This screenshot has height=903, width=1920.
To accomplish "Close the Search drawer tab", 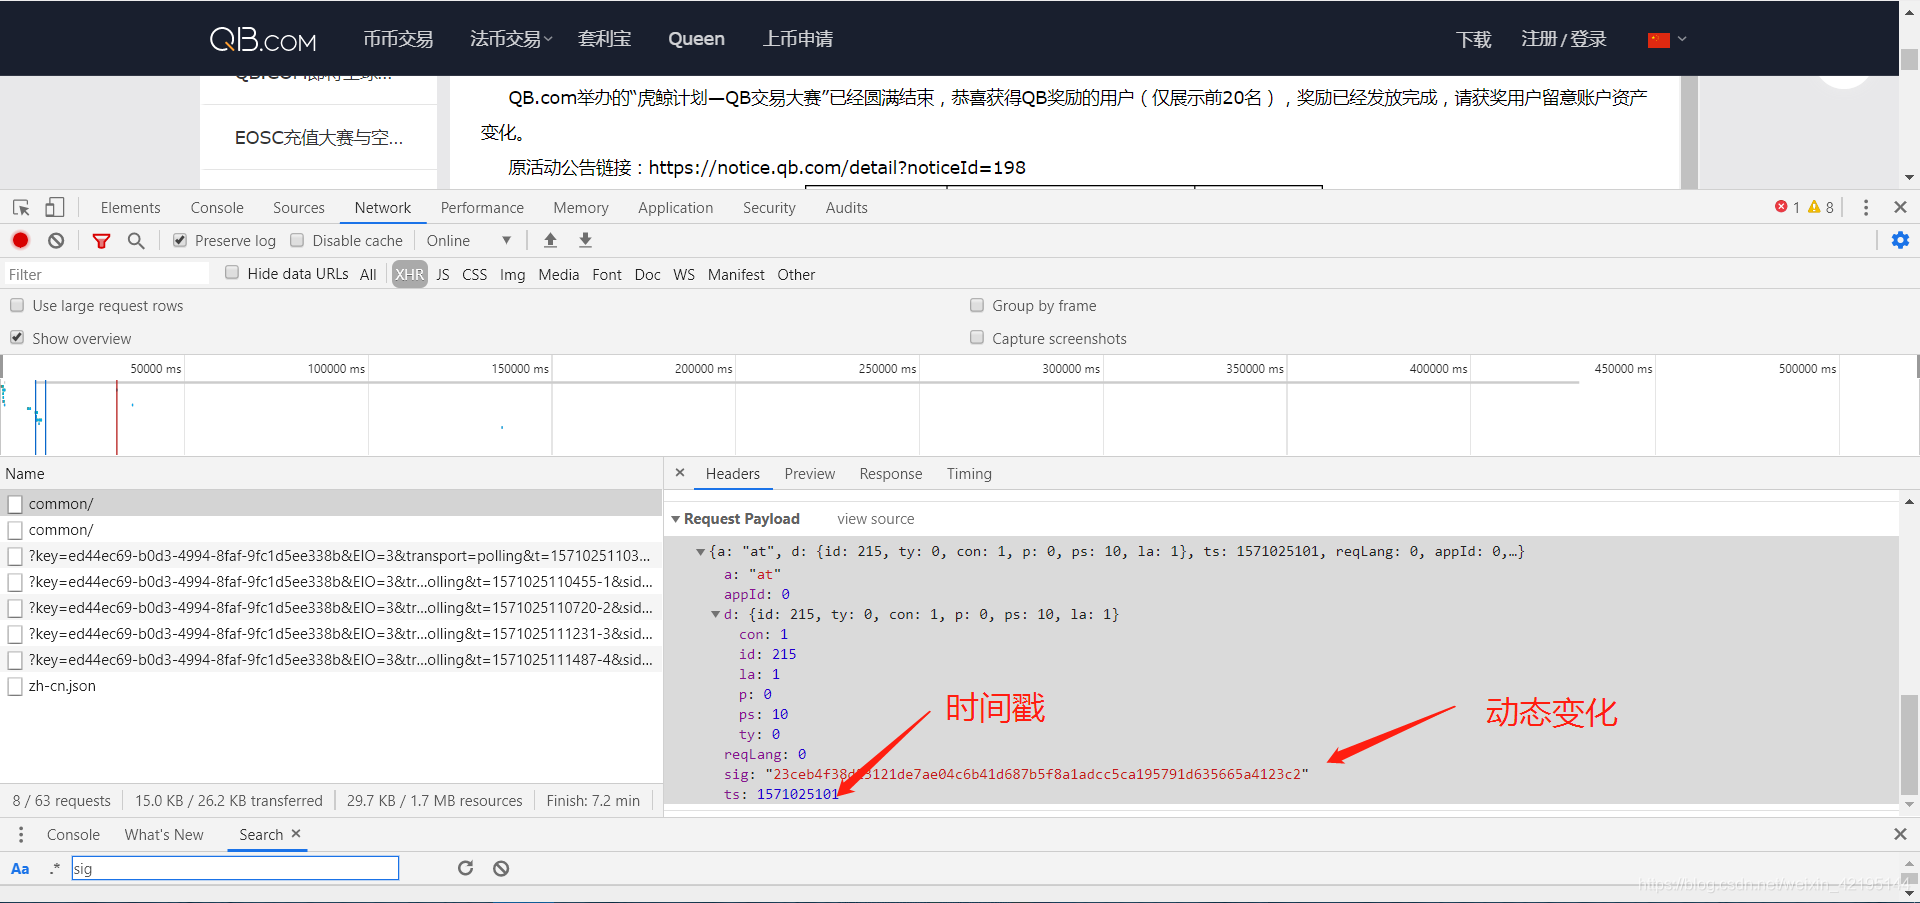I will (x=296, y=833).
